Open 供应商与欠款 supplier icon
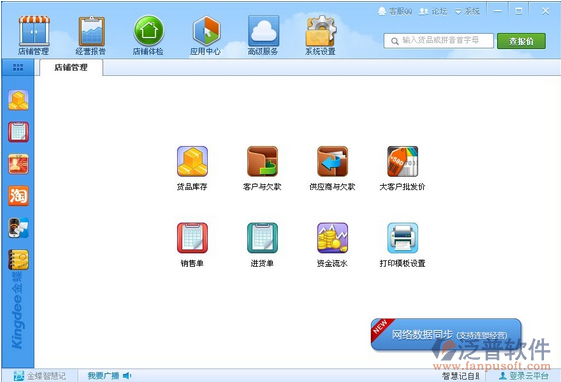This screenshot has width=561, height=382. pos(332,161)
